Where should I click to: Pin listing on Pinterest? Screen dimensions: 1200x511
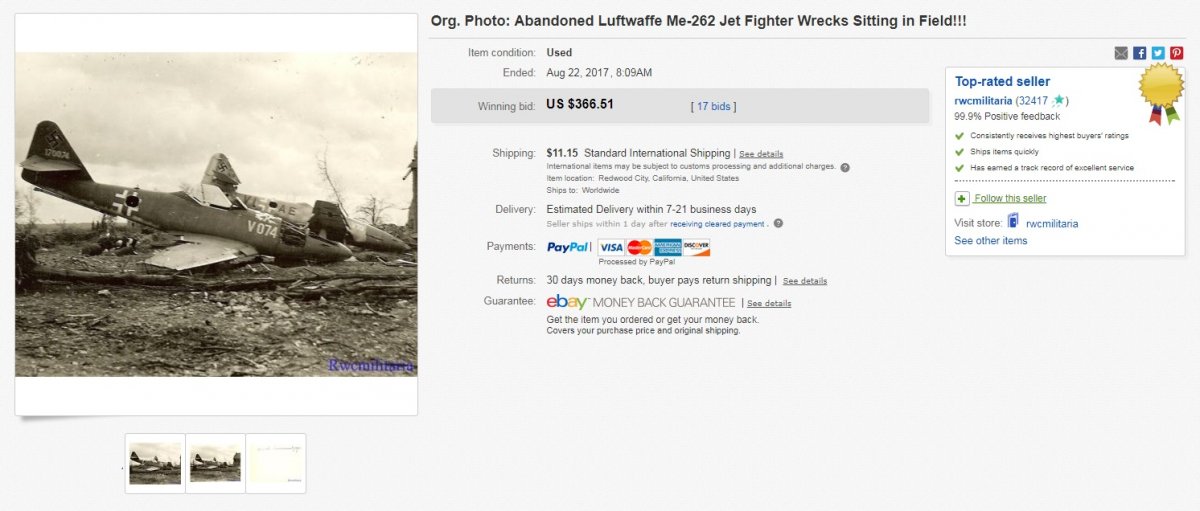coord(1176,53)
